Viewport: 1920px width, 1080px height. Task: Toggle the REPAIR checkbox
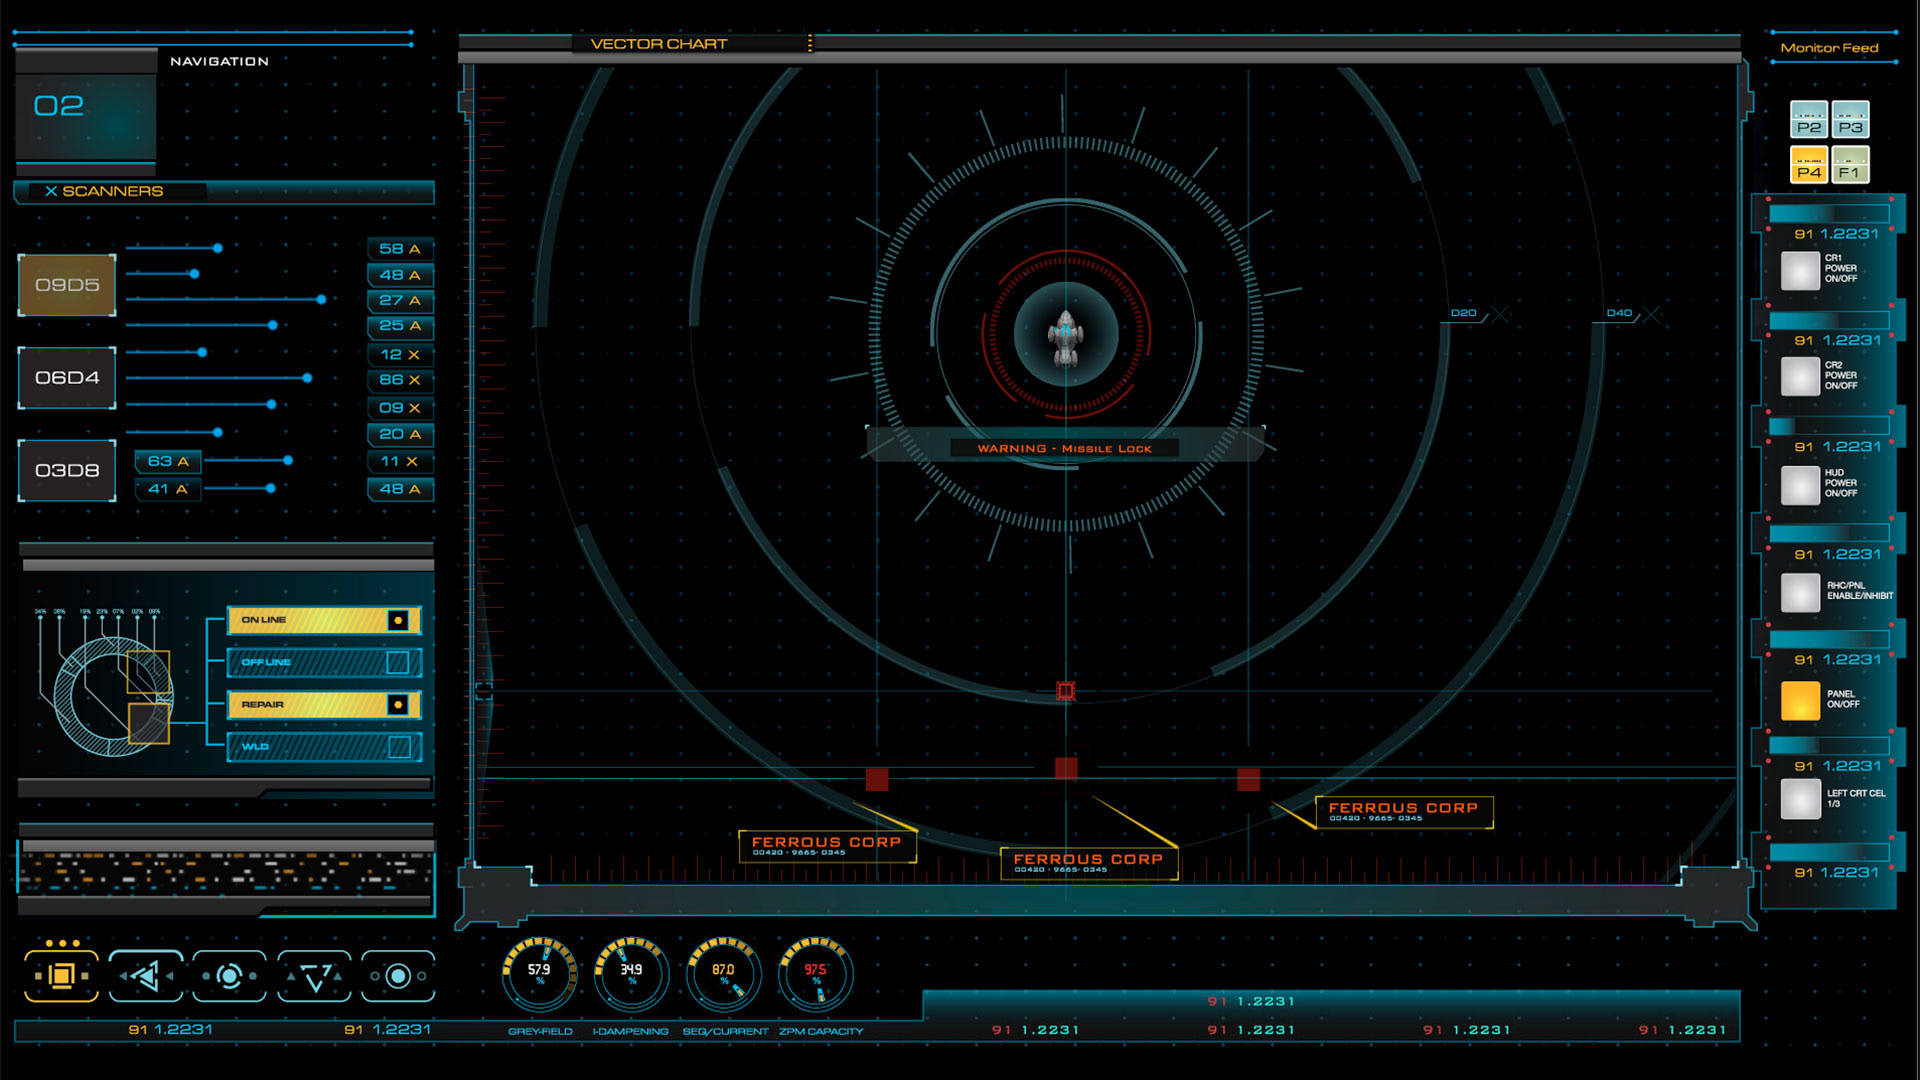pyautogui.click(x=398, y=704)
